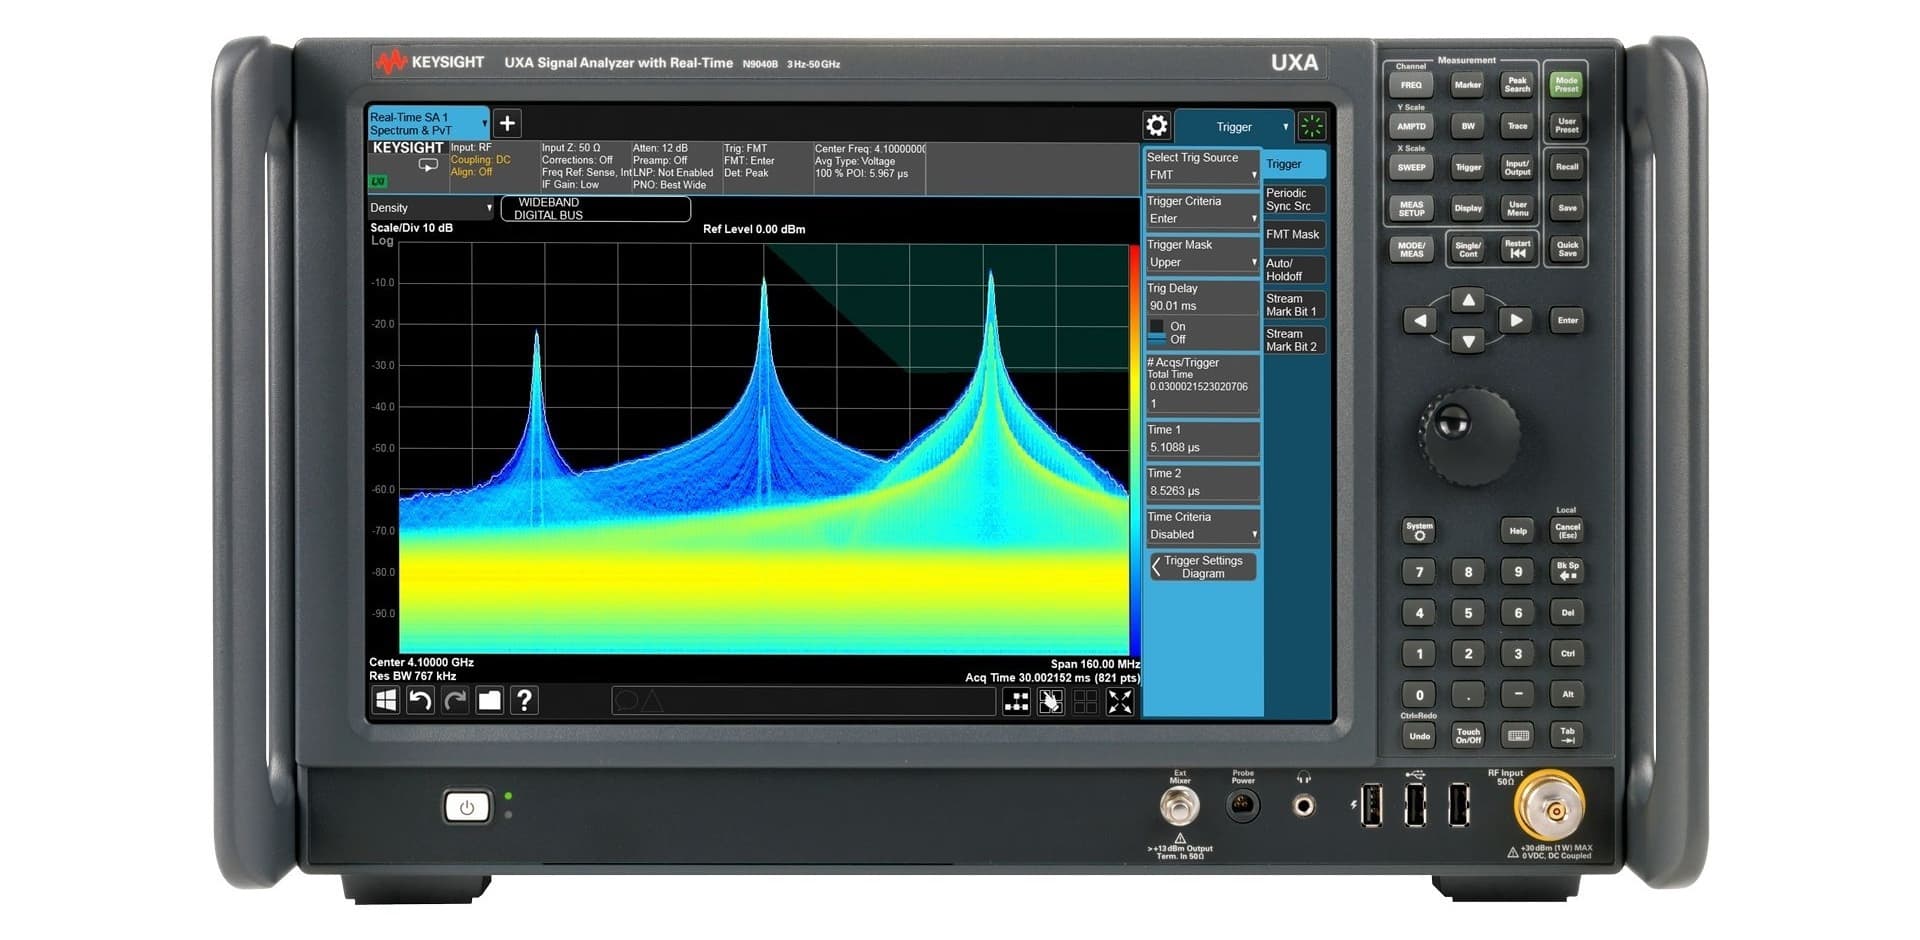Click the green busy indicator icon
Image resolution: width=1920 pixels, height=940 pixels.
[x=1311, y=126]
